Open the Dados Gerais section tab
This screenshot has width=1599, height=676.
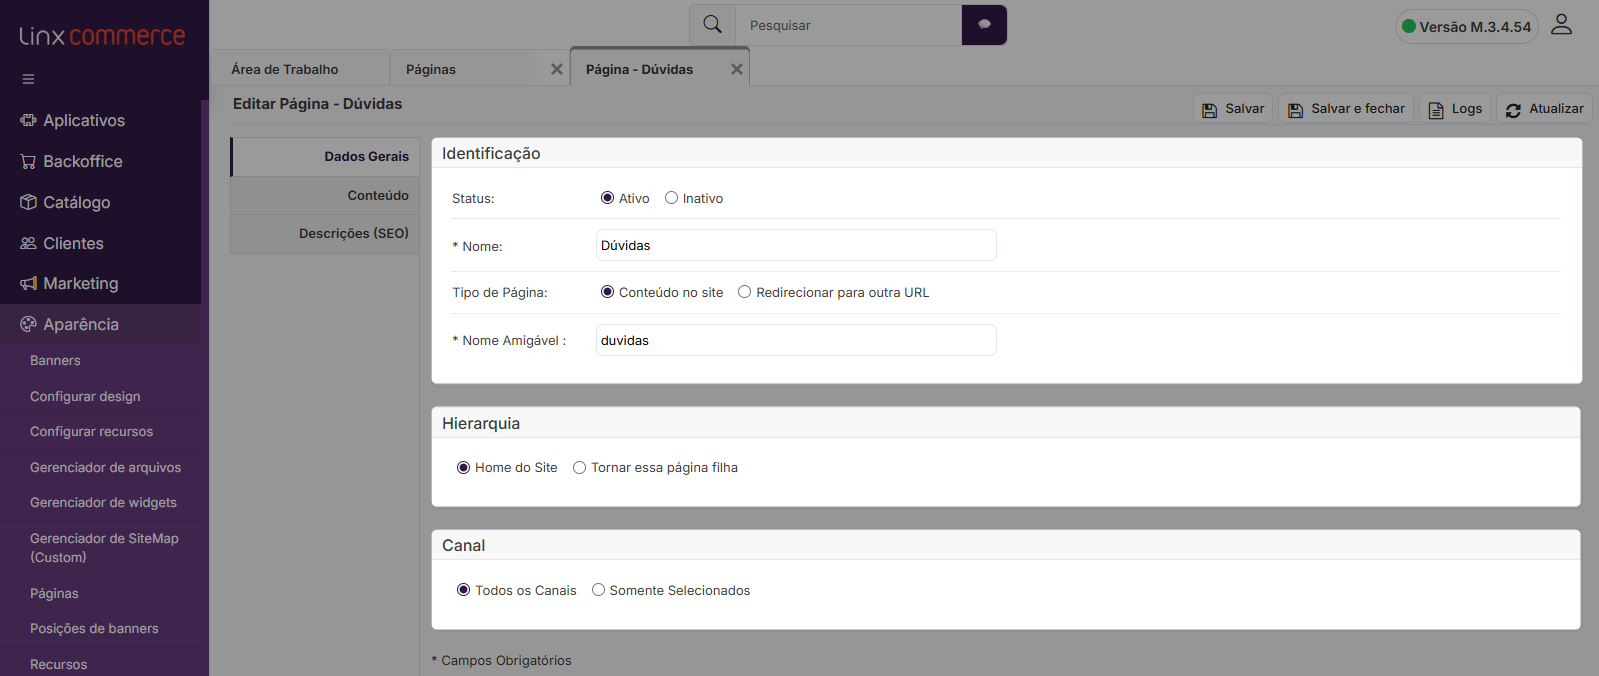(325, 157)
